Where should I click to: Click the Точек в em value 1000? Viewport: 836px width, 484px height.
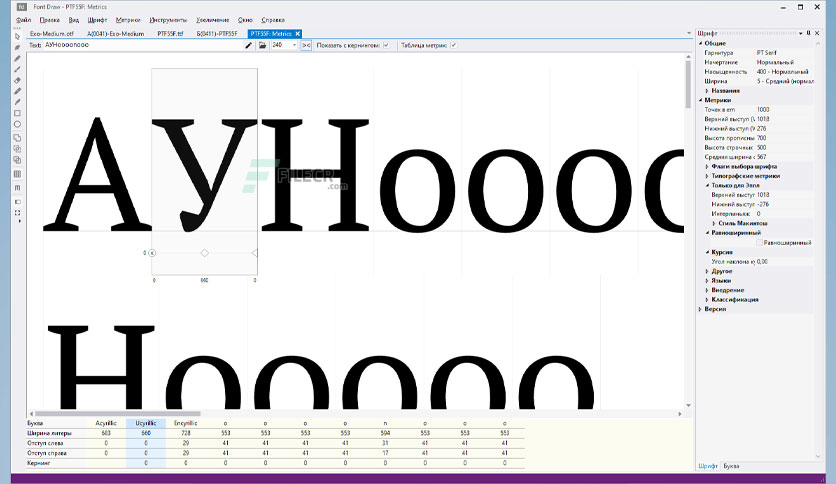click(763, 110)
